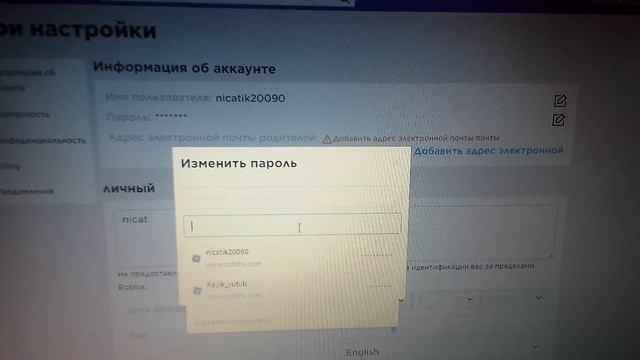This screenshot has width=640, height=360.
Task: Choose saved login nicatik20090 from autofill list
Action: coord(292,258)
